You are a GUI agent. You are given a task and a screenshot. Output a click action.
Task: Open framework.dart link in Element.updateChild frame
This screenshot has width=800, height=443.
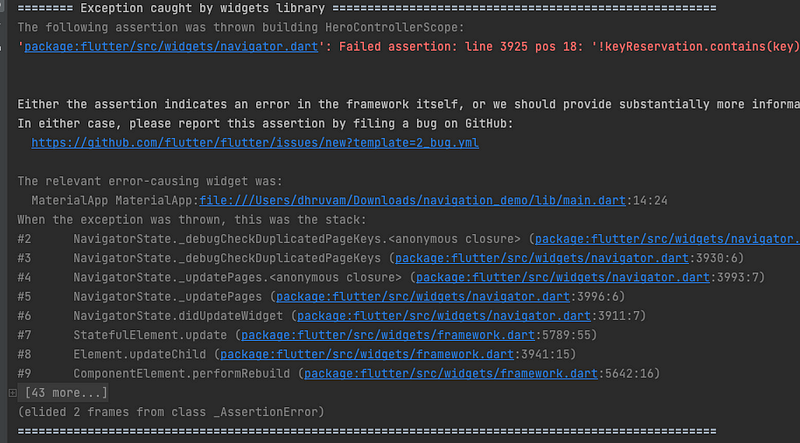pos(367,354)
